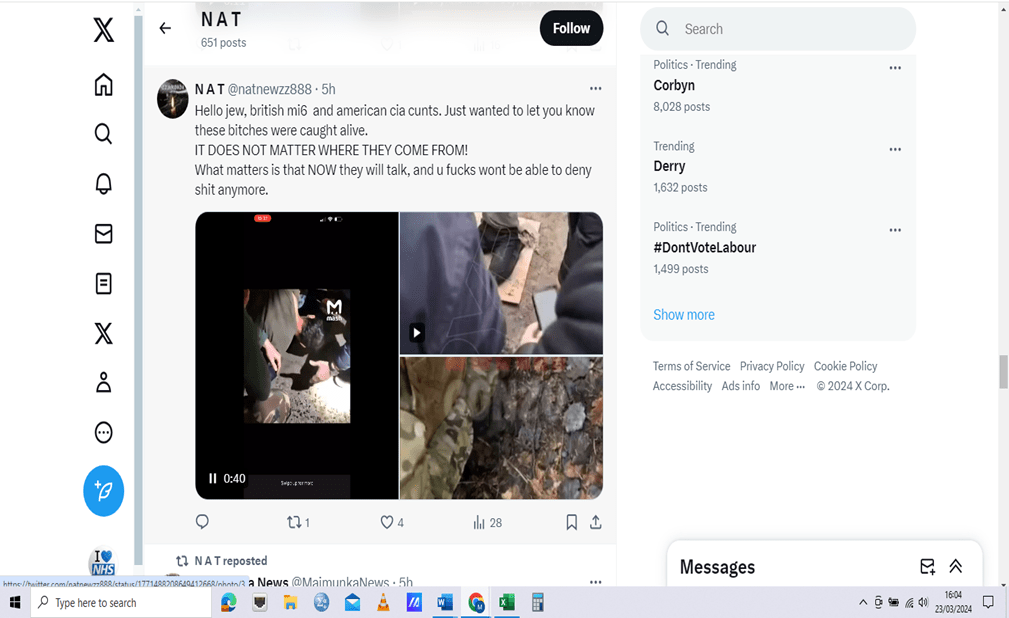Open Profile person icon in sidebar
Screen dimensions: 1009x618
point(103,382)
